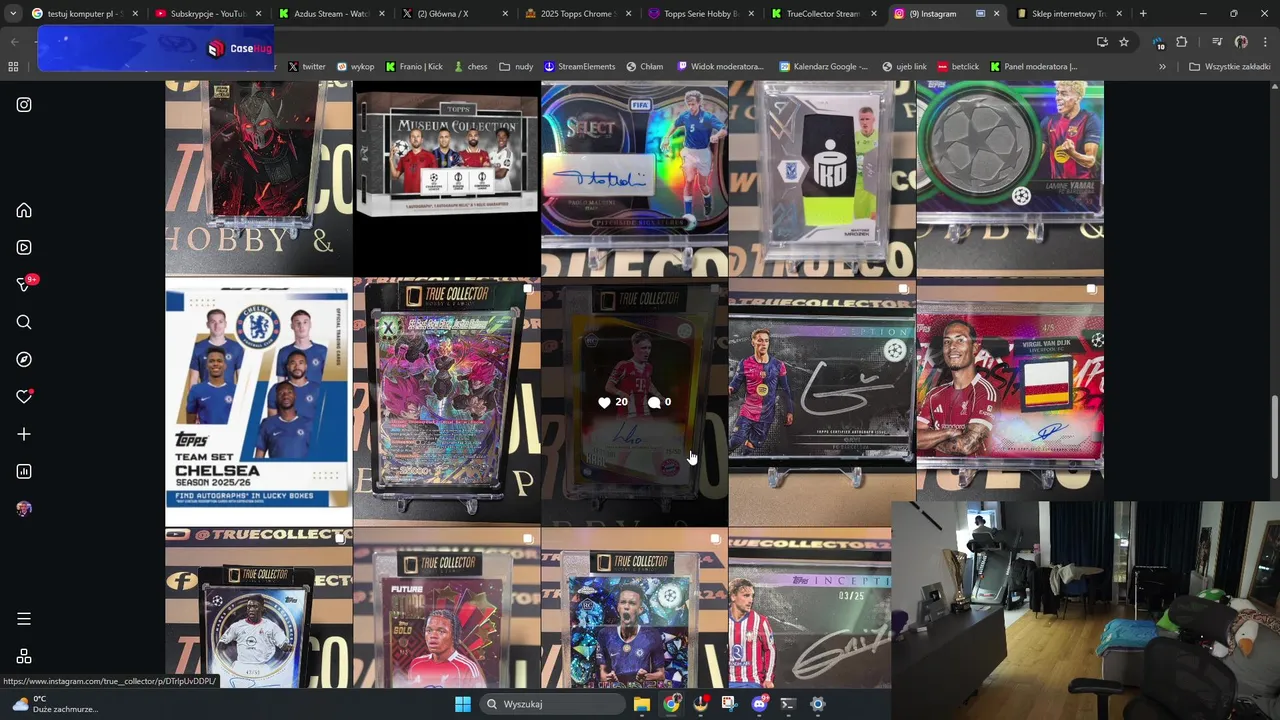Open the Search magnifier in Instagram sidebar
This screenshot has width=1280, height=720.
(x=24, y=322)
